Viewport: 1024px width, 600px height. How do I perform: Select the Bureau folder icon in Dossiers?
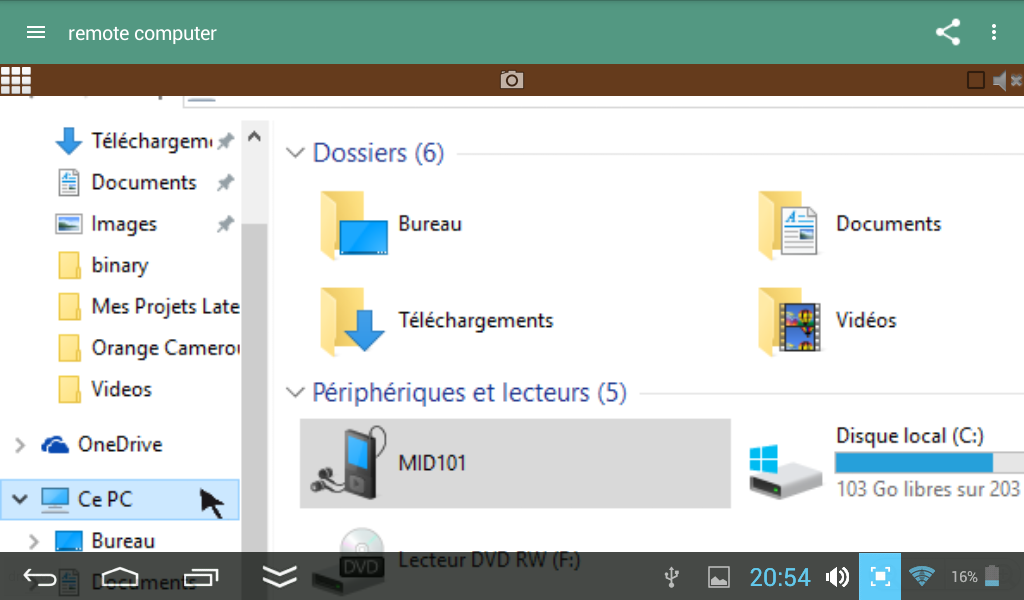pyautogui.click(x=354, y=225)
